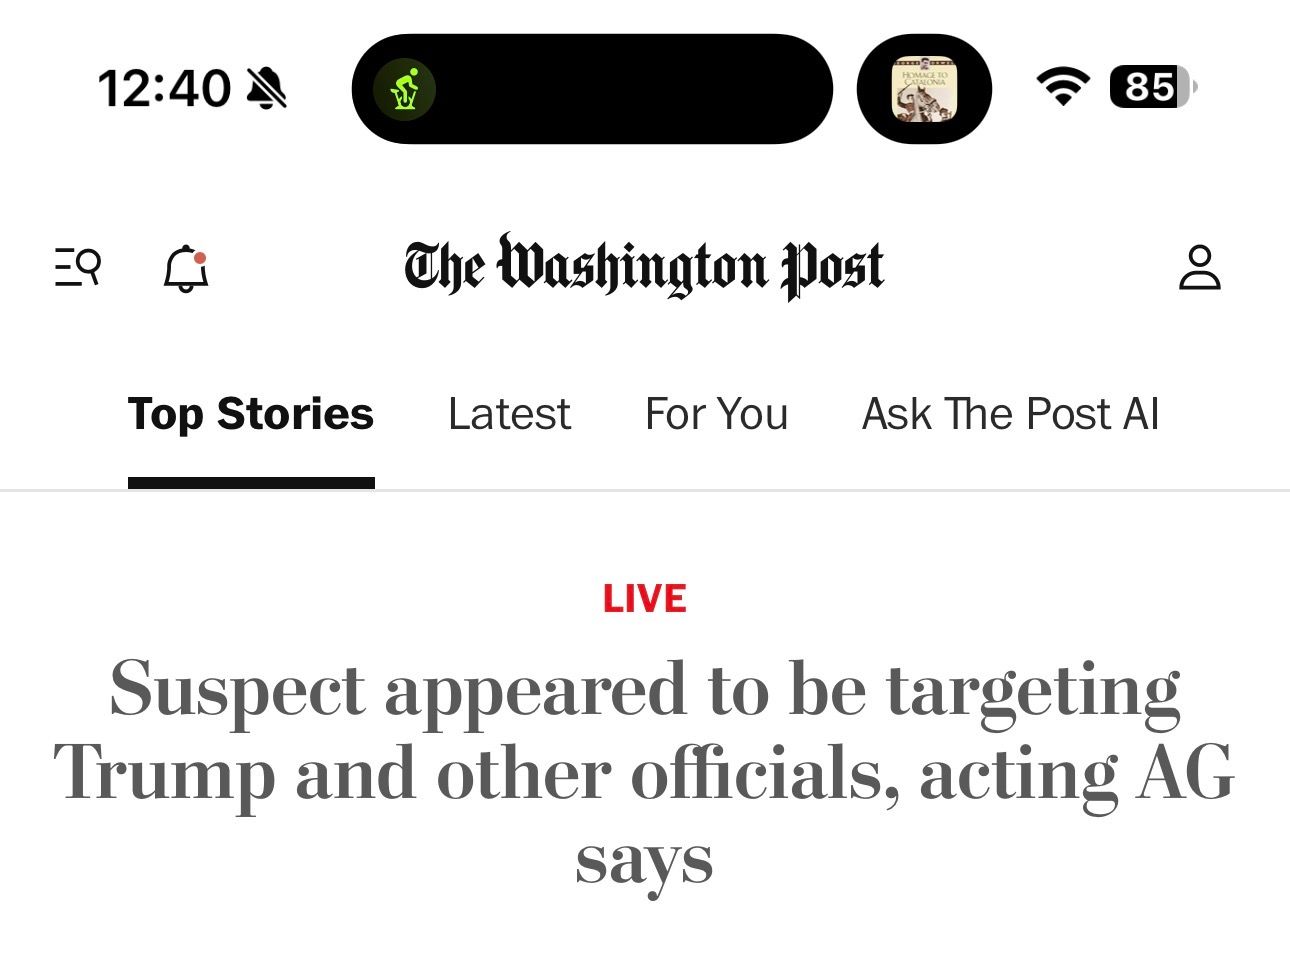Screen dimensions: 1290x975
Task: Click the gray divider line under tabs
Action: (800, 490)
